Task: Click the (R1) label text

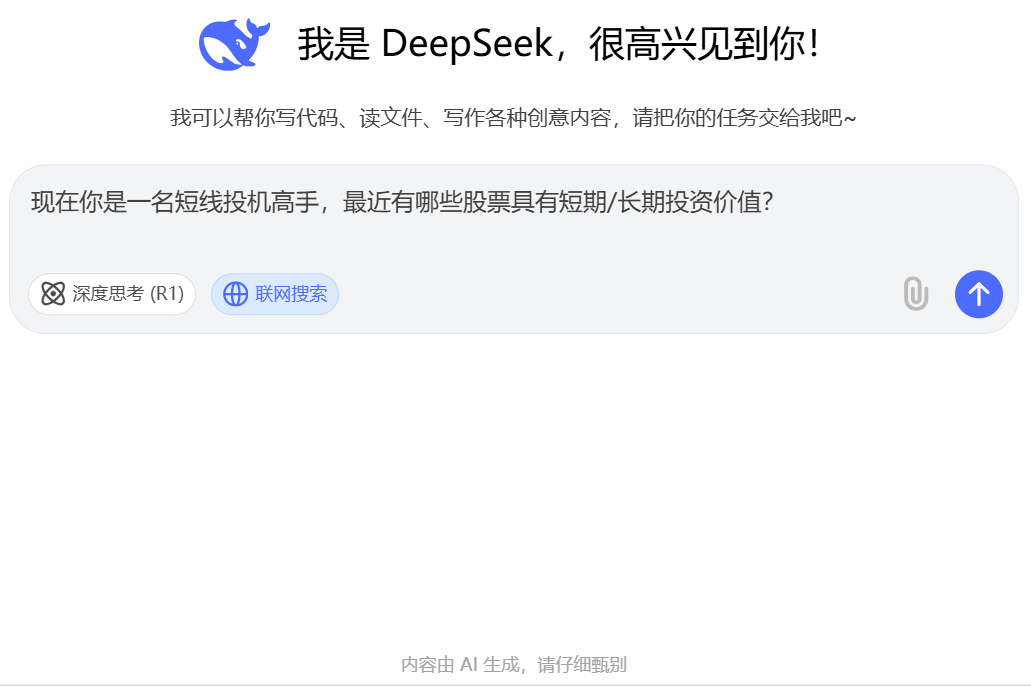Action: (x=167, y=294)
